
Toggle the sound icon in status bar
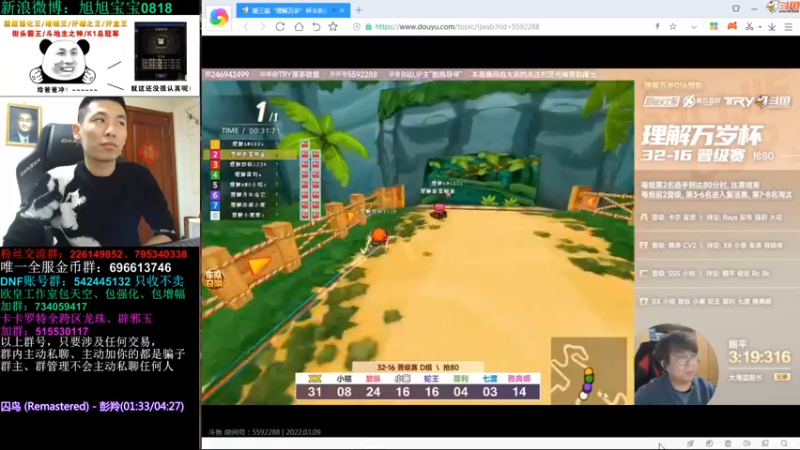coord(747,444)
